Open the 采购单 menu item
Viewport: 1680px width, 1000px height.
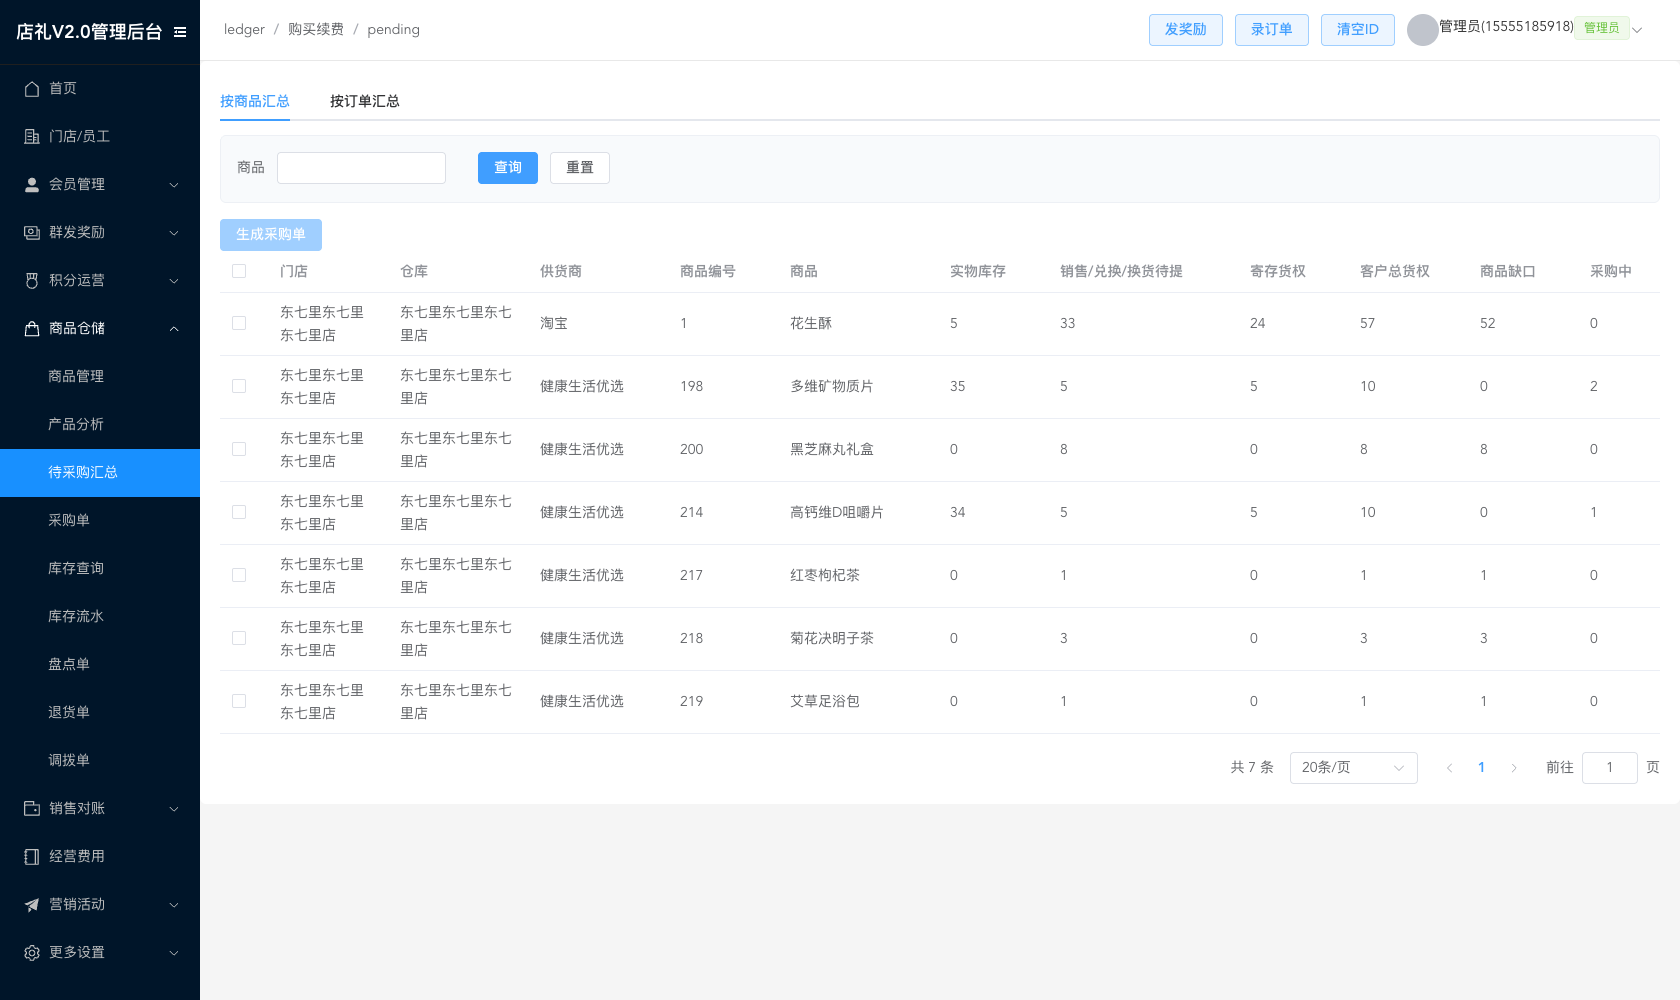(x=100, y=521)
